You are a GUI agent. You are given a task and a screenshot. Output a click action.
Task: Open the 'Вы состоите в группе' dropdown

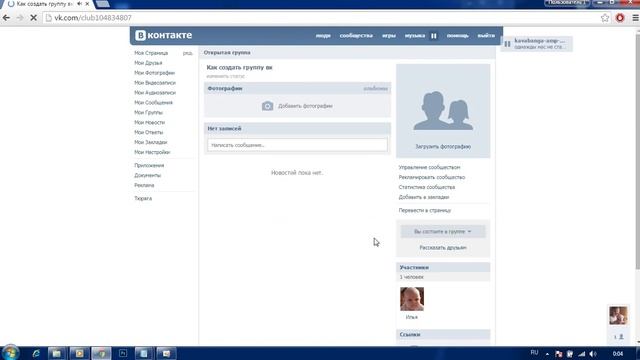click(443, 231)
